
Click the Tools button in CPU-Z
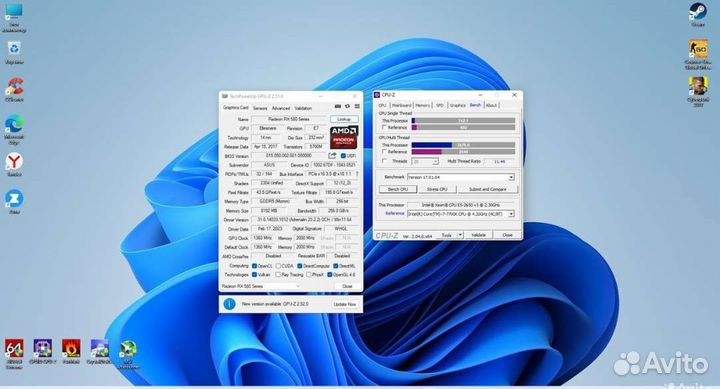[x=447, y=235]
